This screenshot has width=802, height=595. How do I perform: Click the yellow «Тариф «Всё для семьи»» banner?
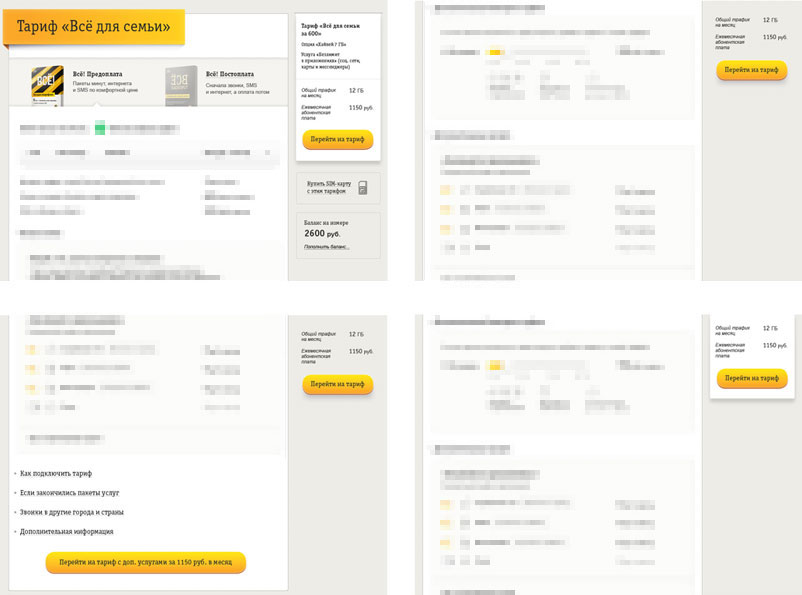(93, 26)
